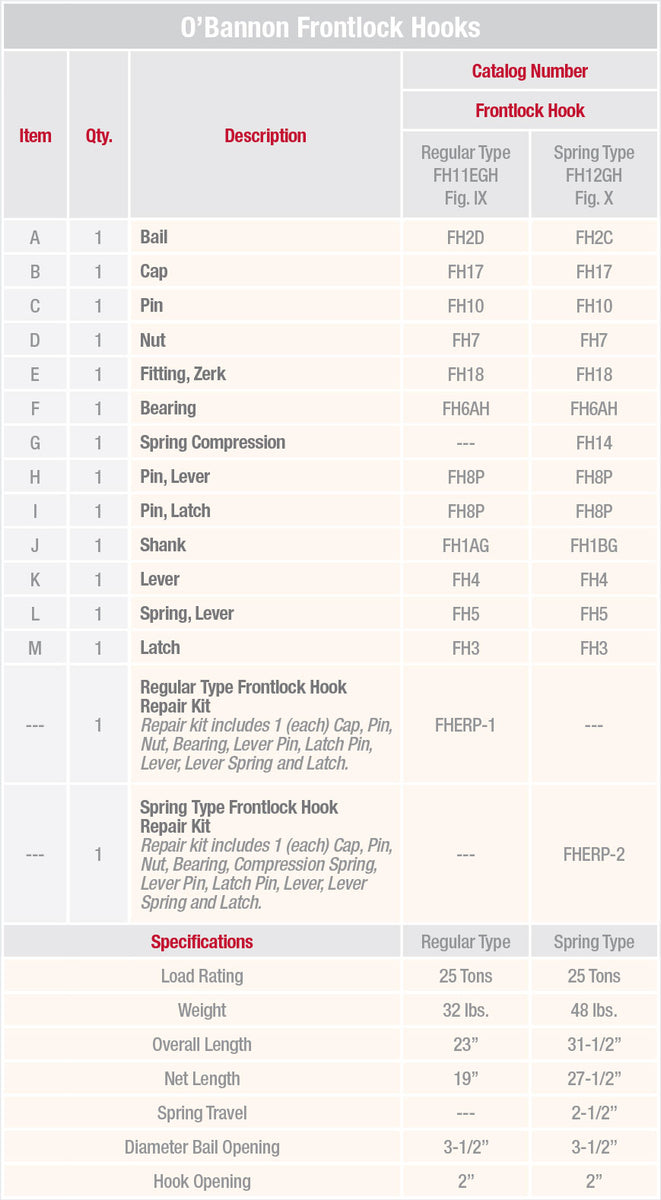This screenshot has height=1200, width=661.
Task: Click the Bail description cell
Action: pos(154,237)
